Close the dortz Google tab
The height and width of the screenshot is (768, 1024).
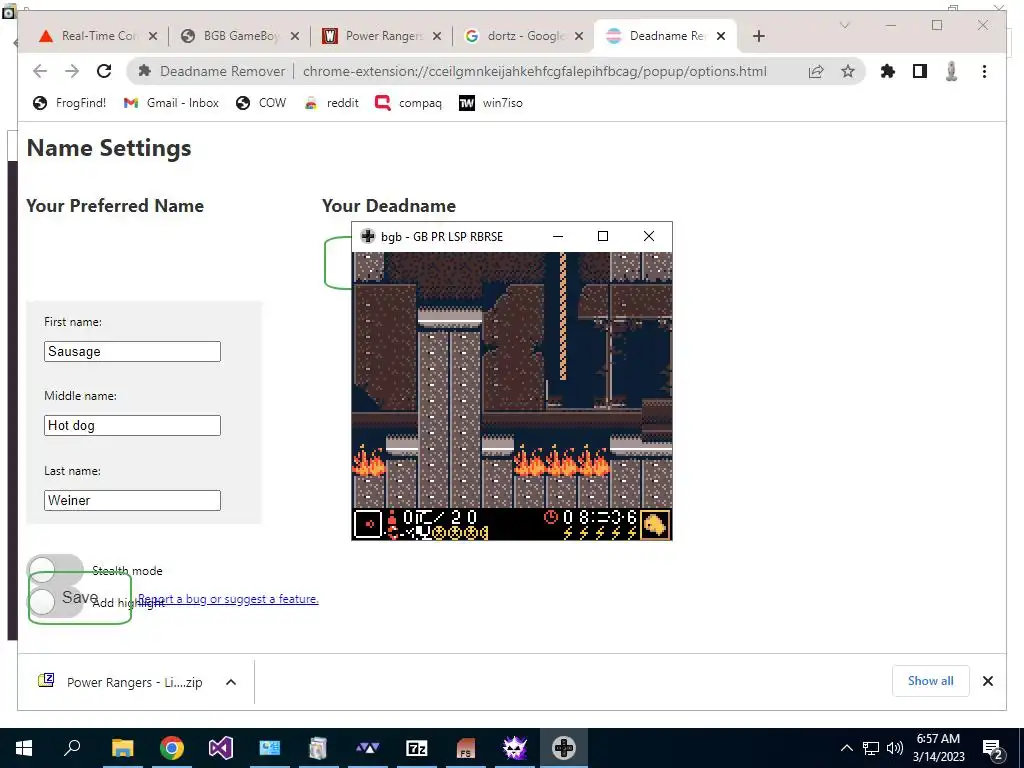(x=579, y=36)
